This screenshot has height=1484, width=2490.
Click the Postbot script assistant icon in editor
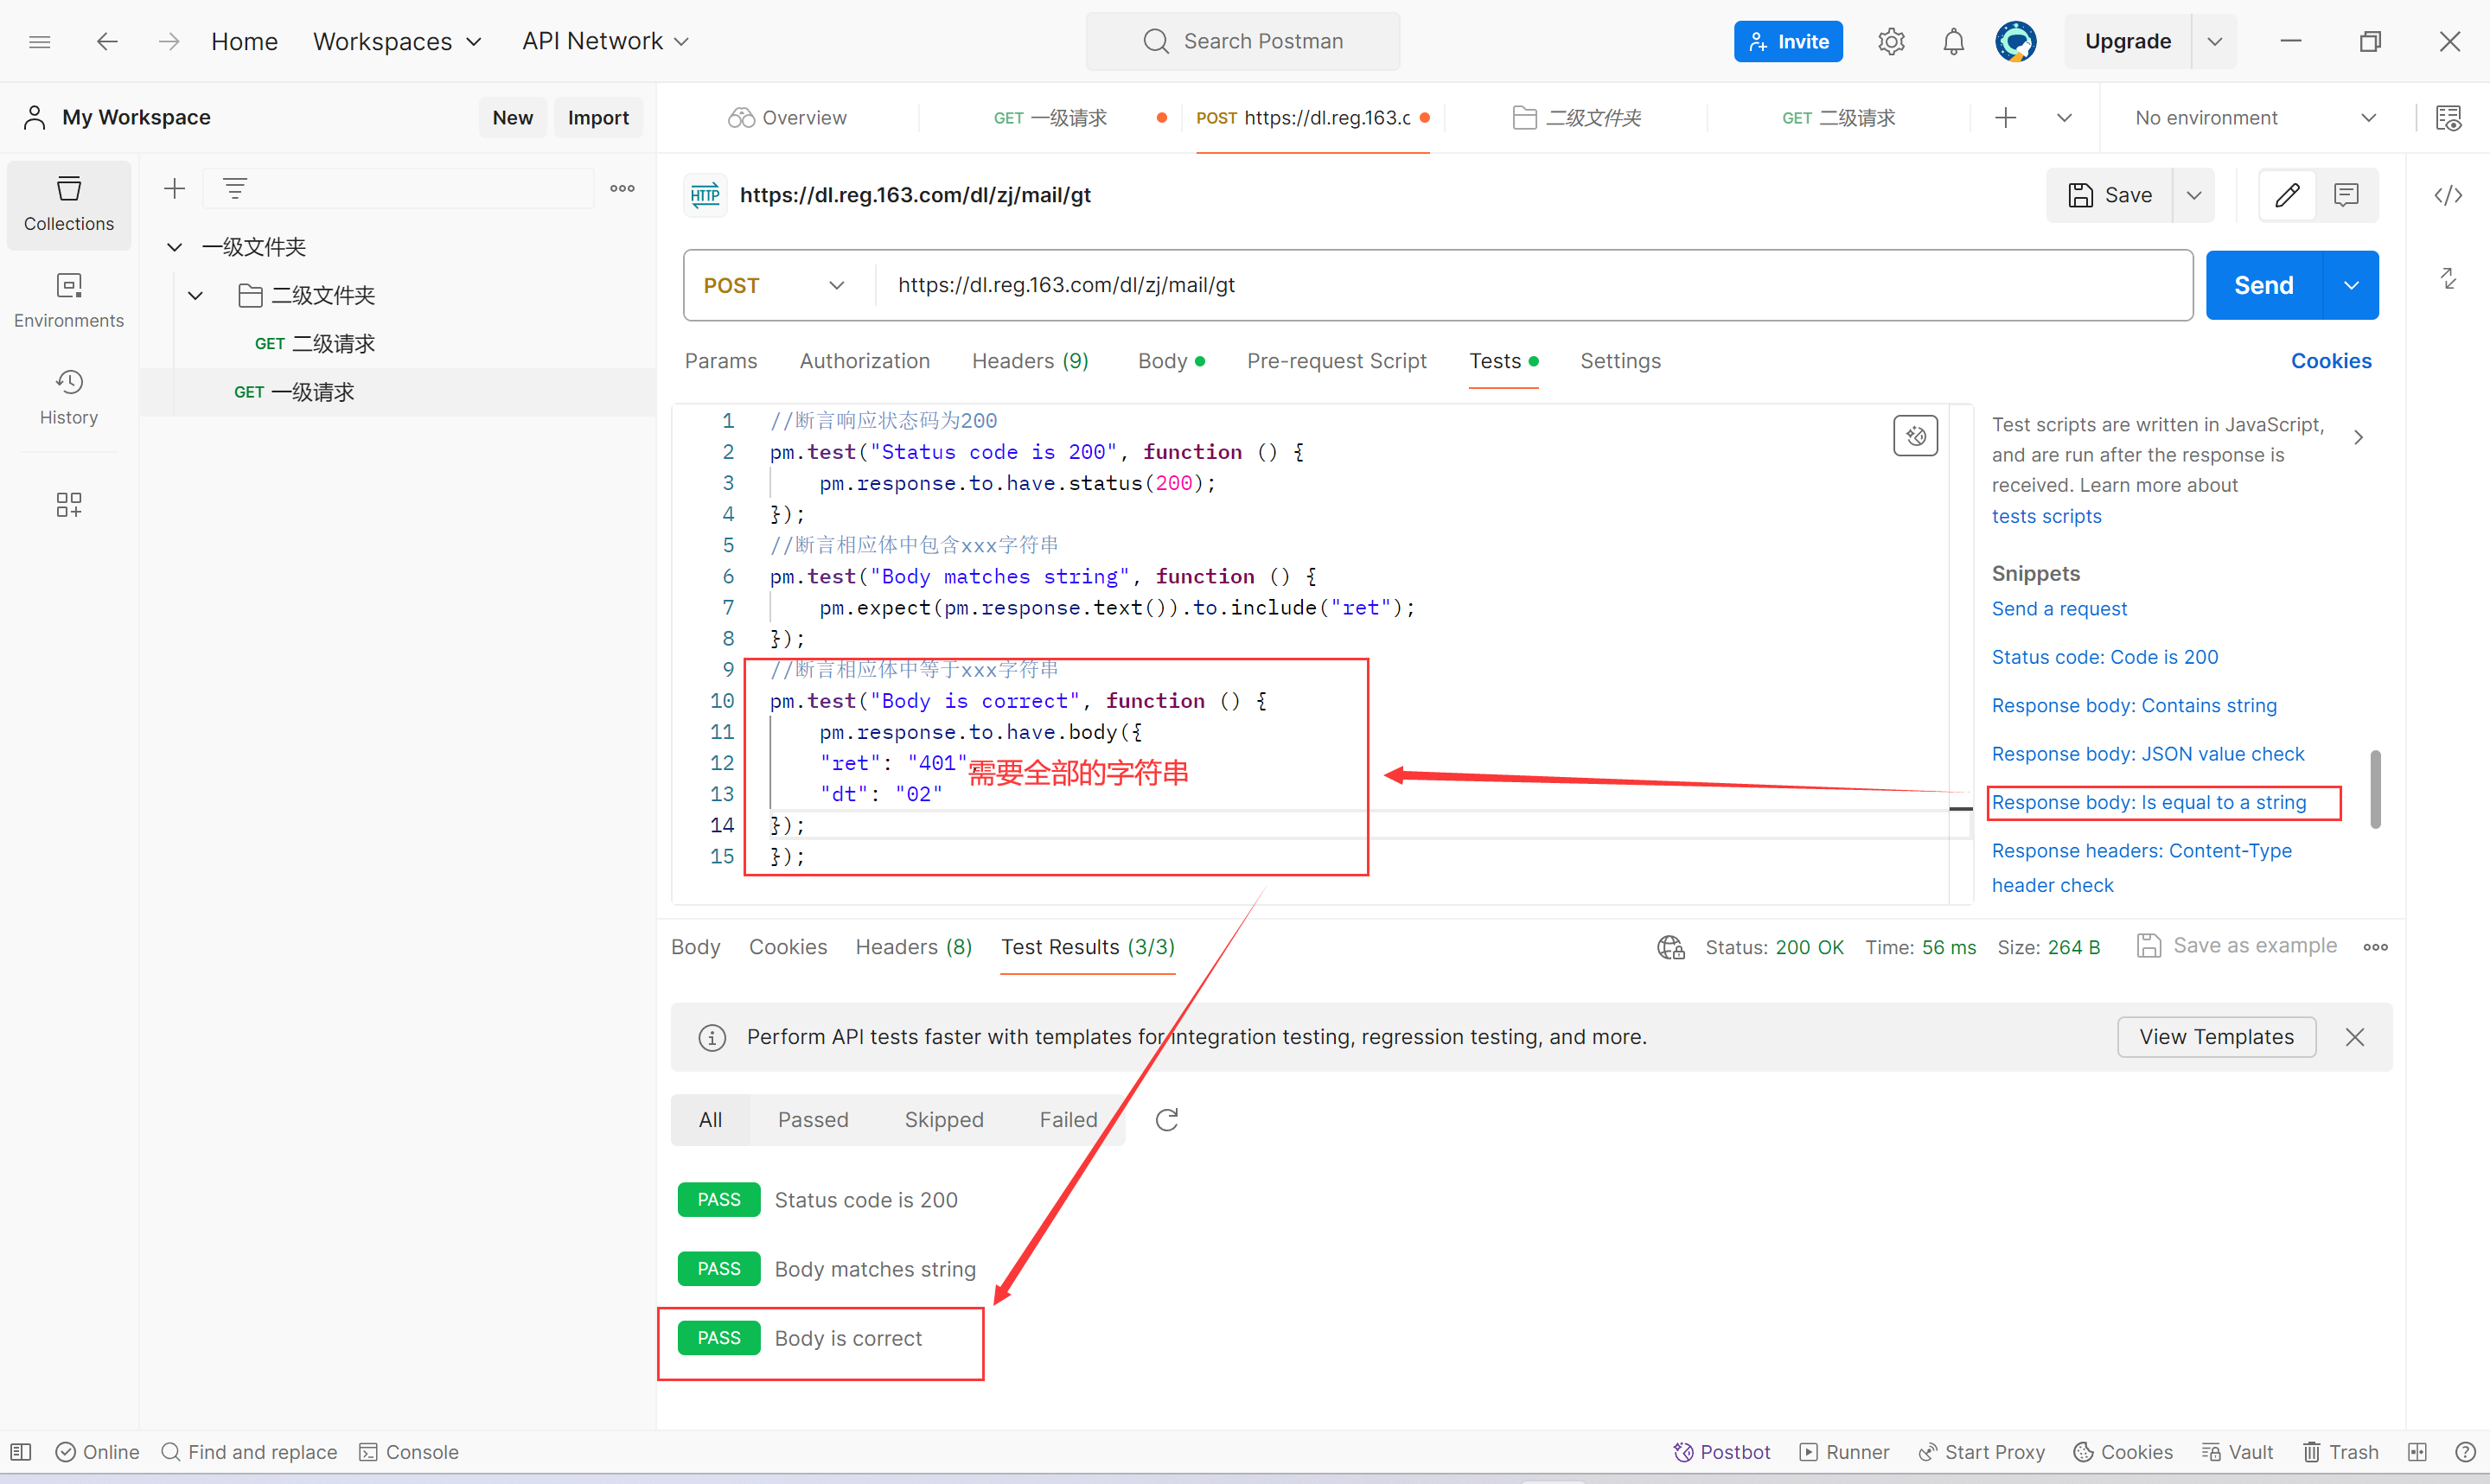[x=1914, y=436]
